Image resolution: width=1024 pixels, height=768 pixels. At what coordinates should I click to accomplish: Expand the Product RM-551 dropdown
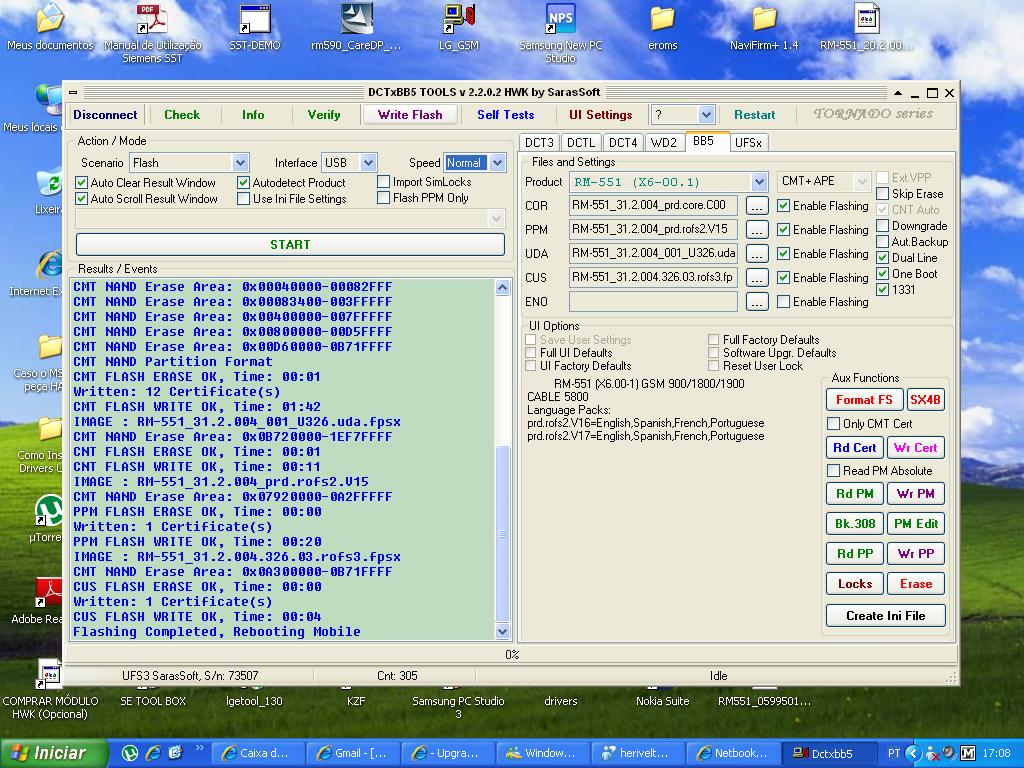pos(759,182)
